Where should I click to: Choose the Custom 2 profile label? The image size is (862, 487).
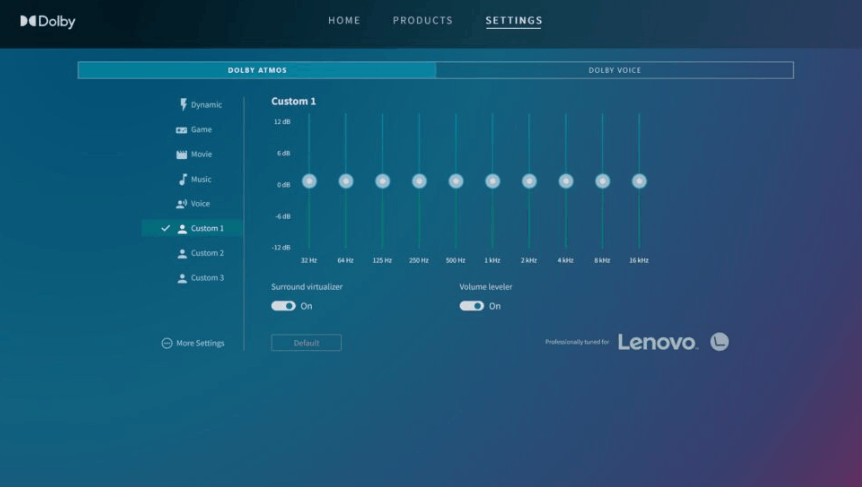click(x=207, y=253)
